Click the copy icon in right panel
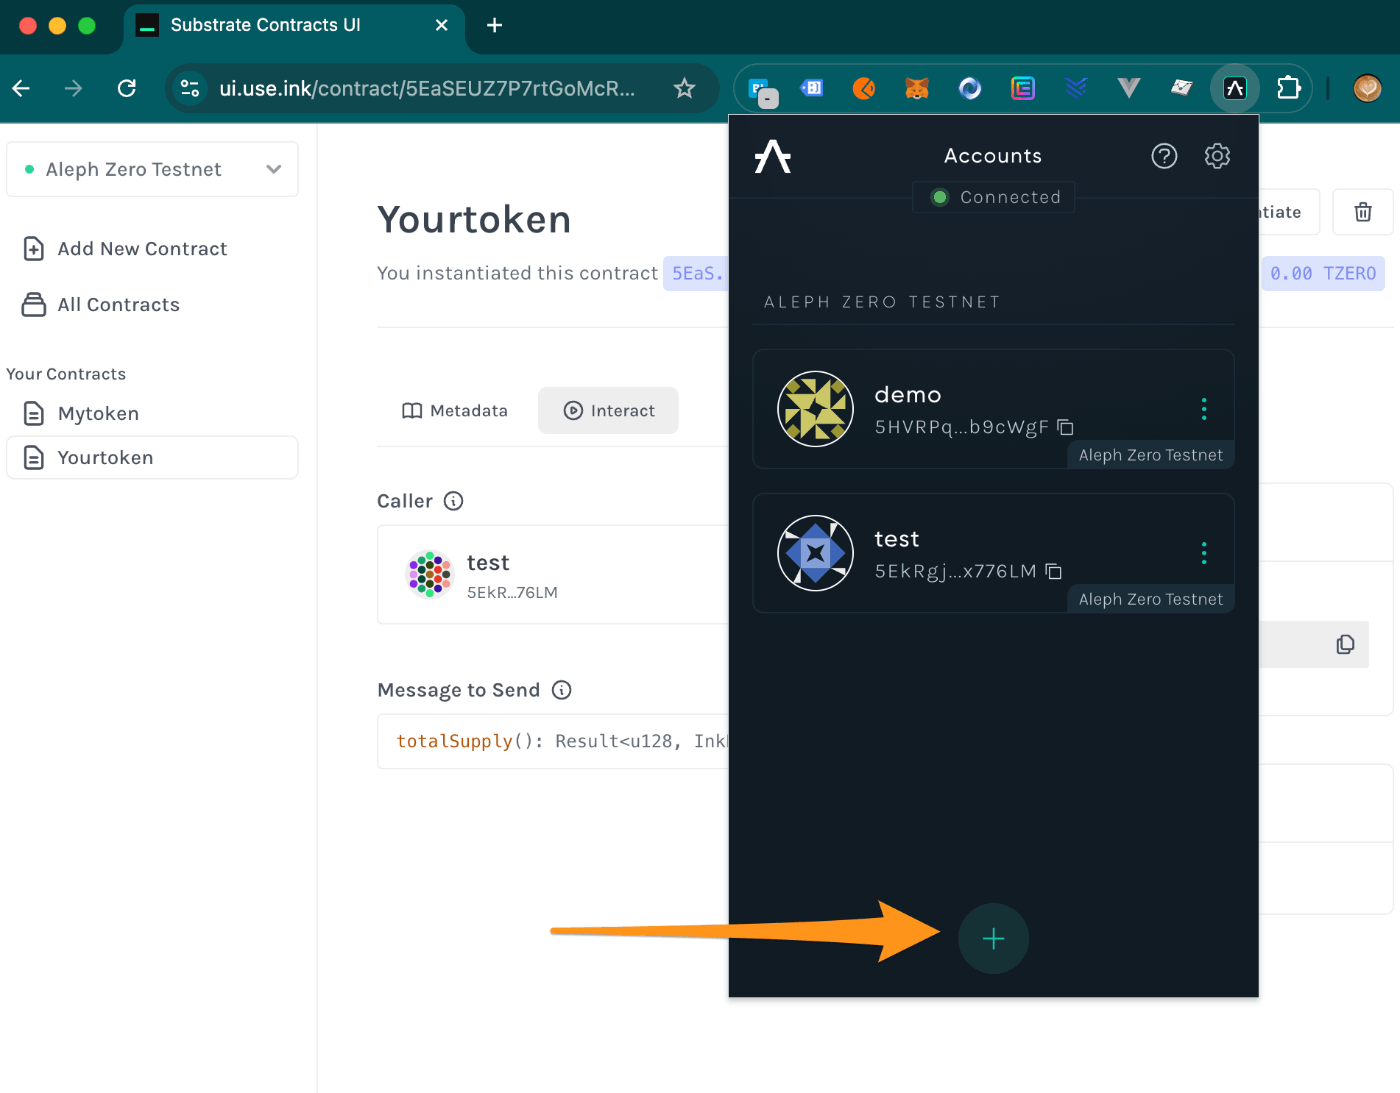Screen dimensions: 1400x1093 [x=1346, y=645]
